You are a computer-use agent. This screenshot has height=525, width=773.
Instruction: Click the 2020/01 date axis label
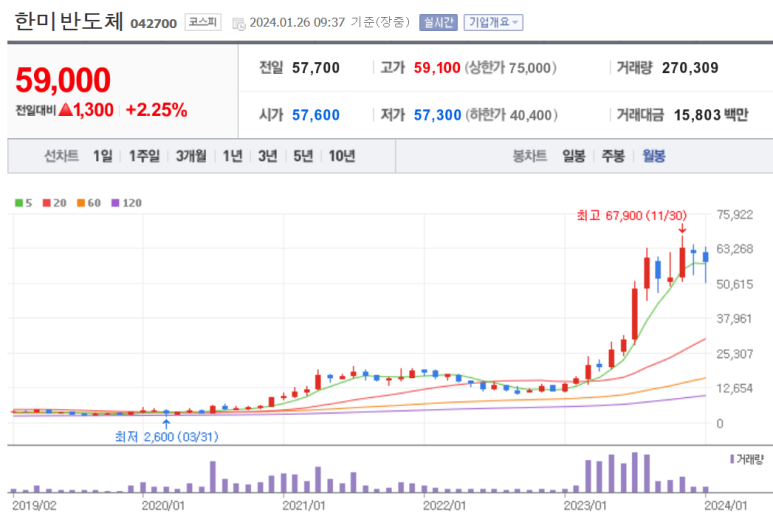163,505
